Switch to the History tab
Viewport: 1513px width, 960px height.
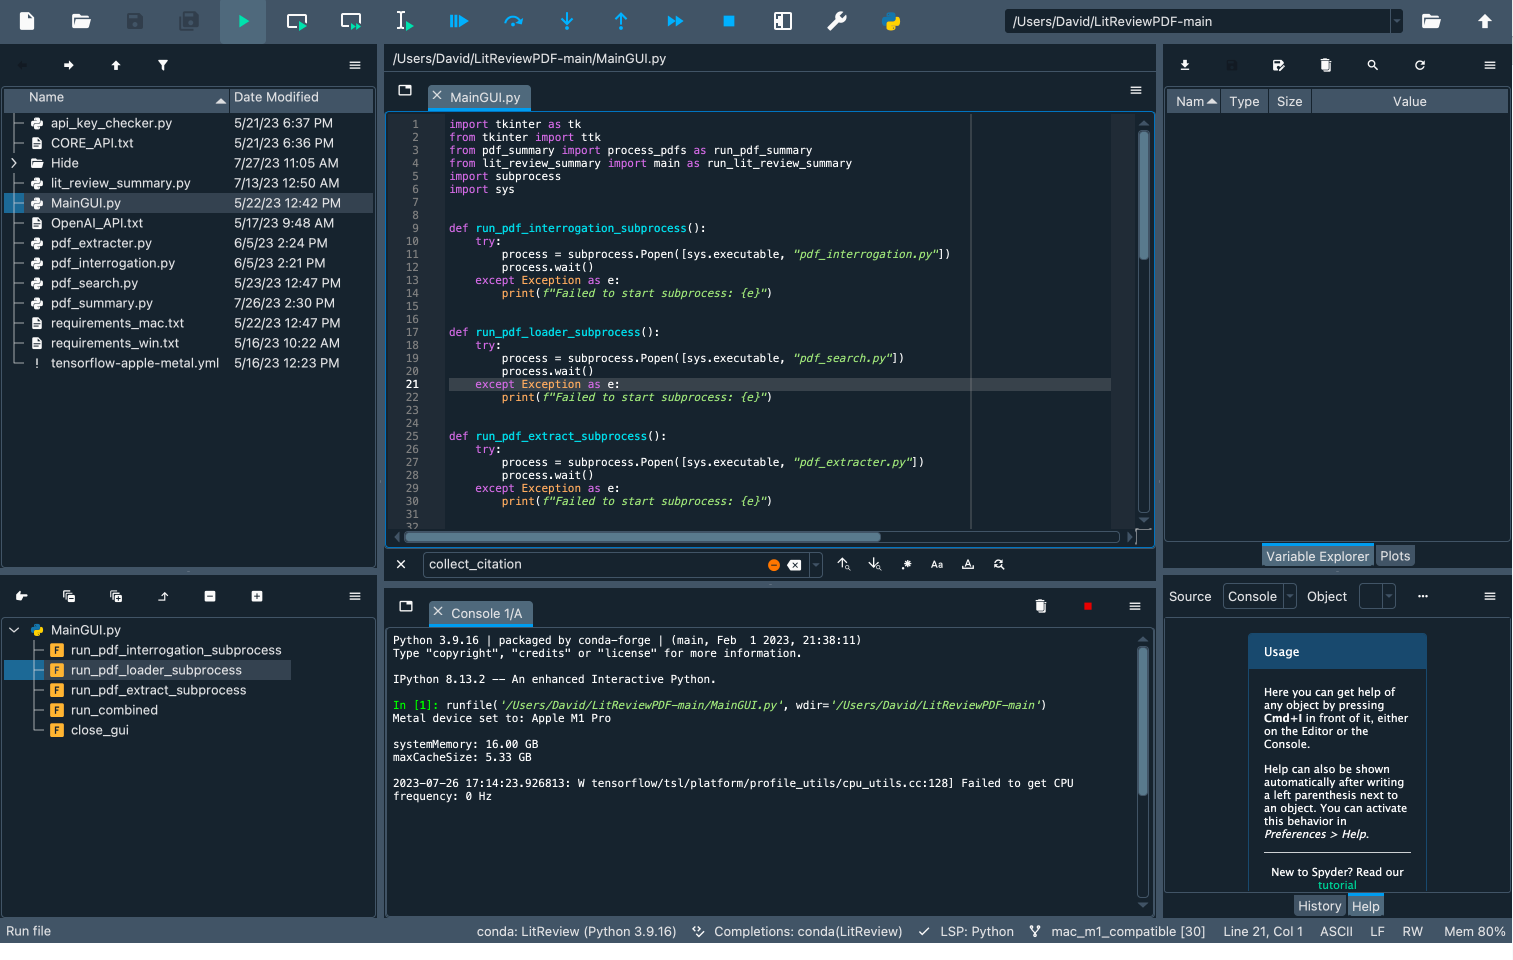pos(1319,905)
